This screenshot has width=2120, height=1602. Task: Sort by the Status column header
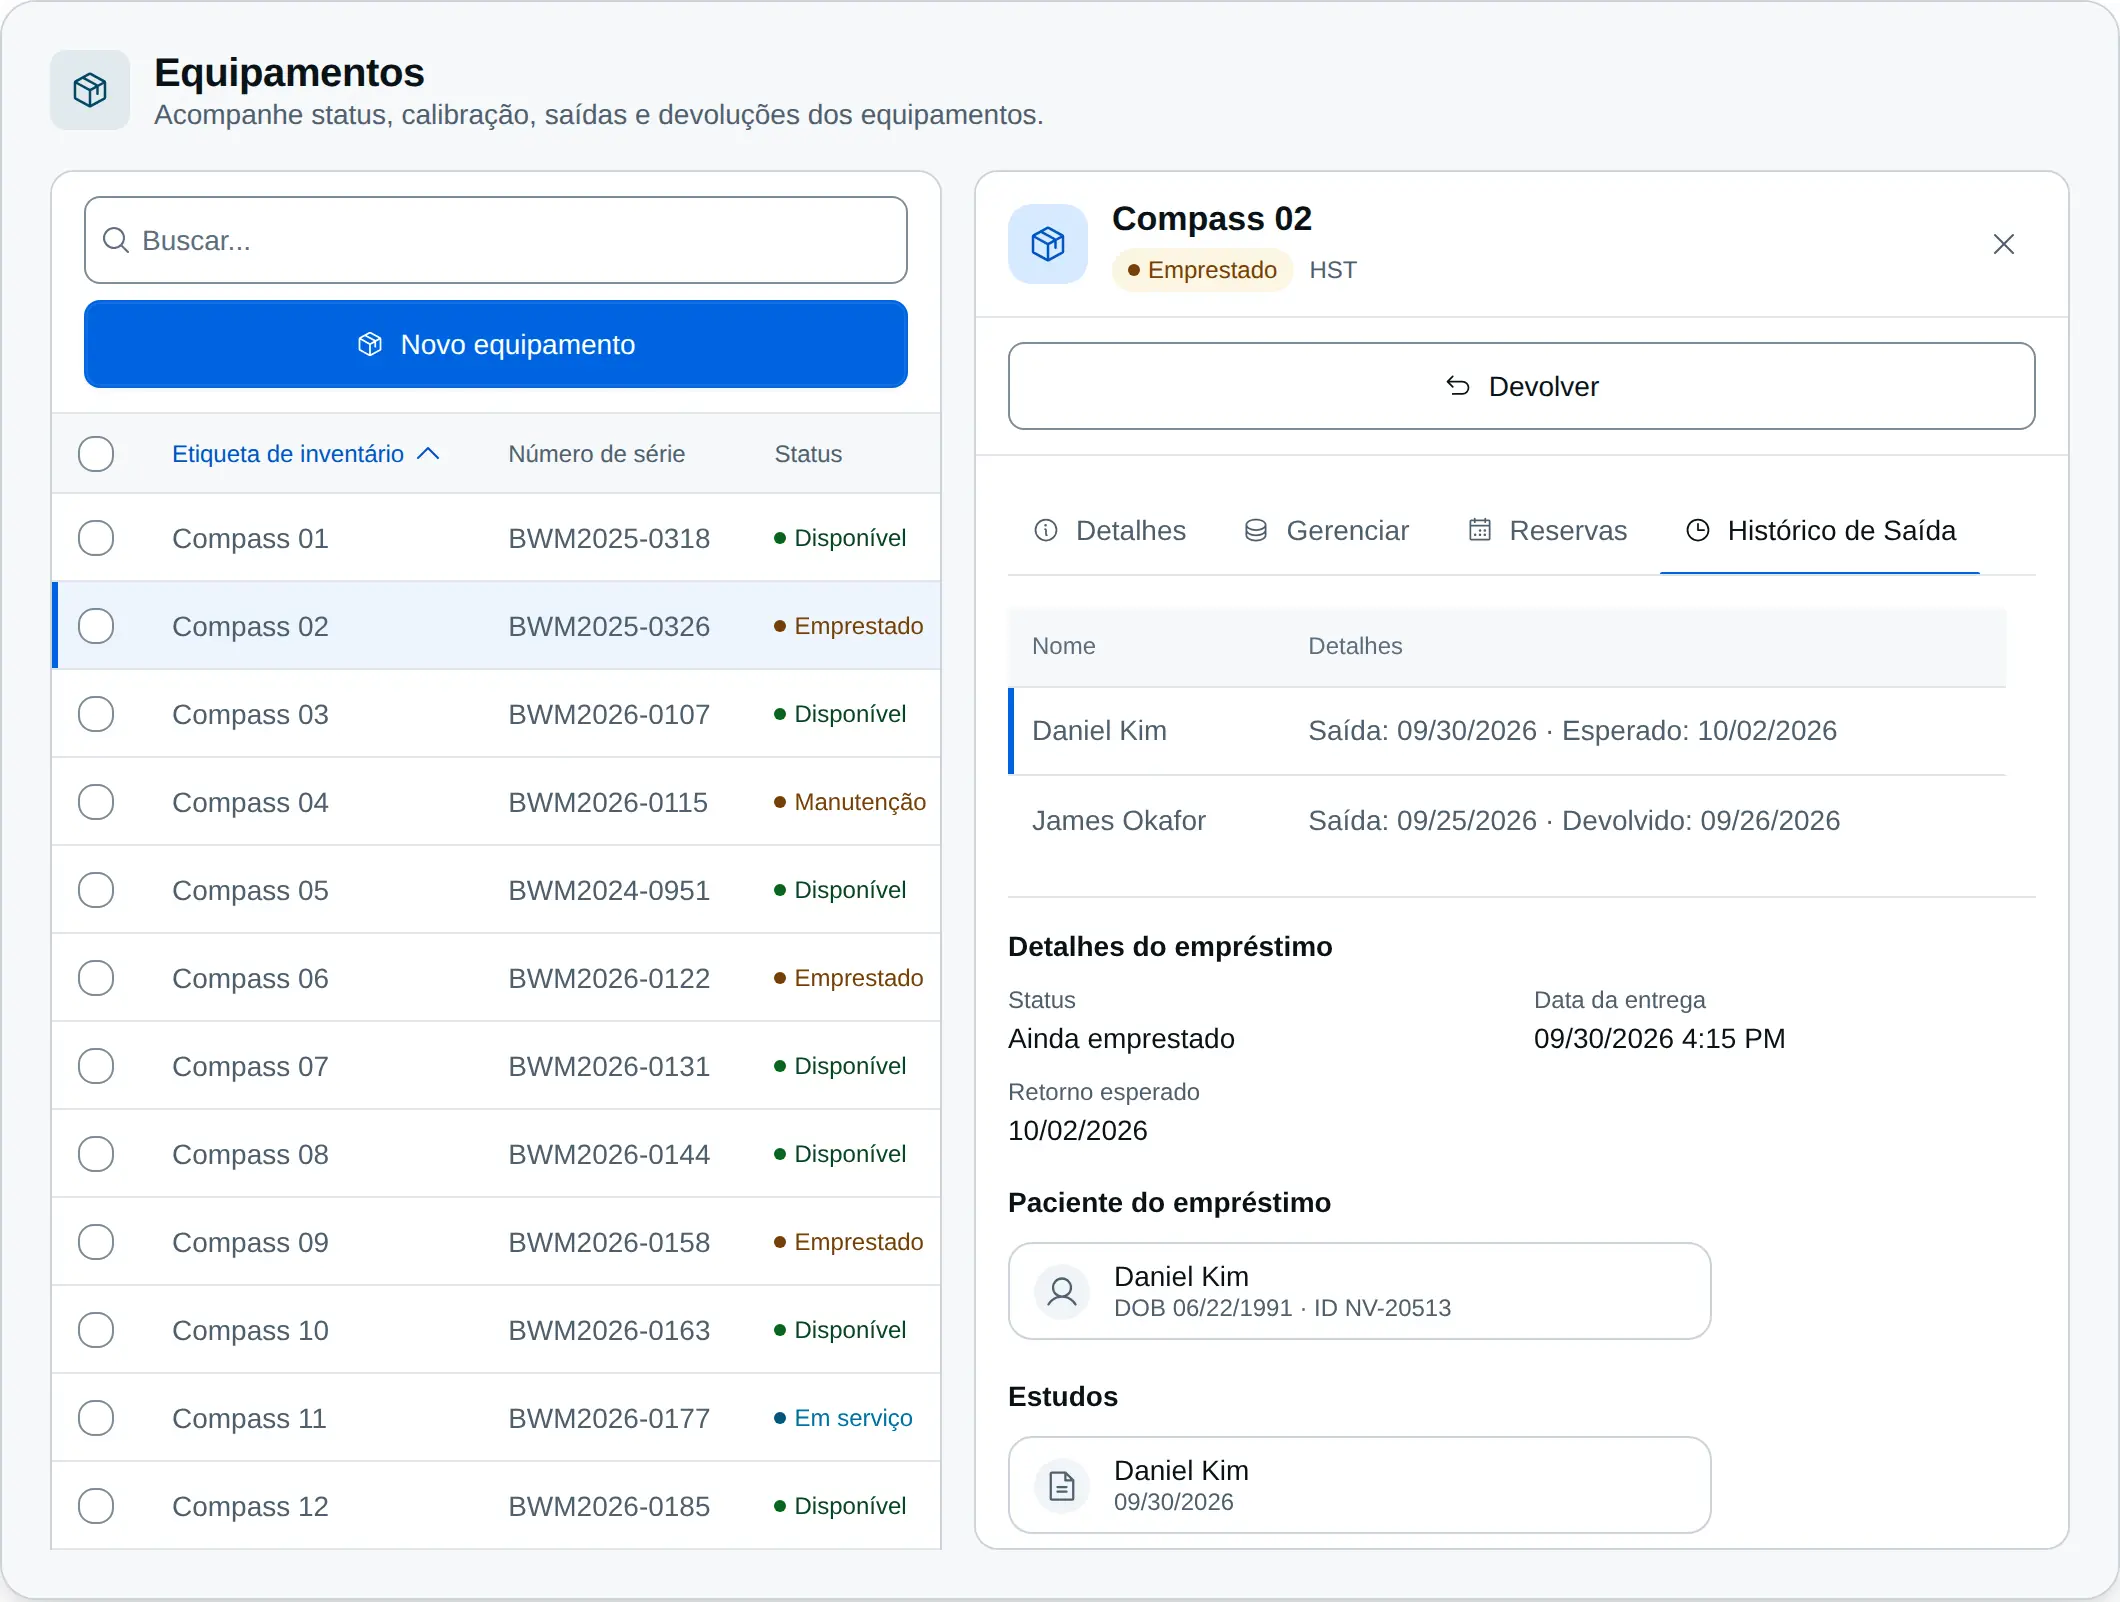coord(808,454)
